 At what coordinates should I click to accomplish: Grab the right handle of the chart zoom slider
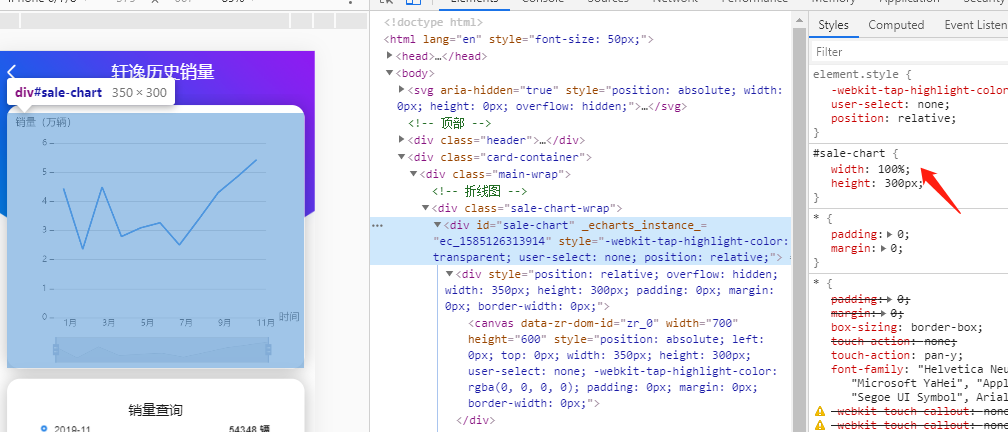click(268, 349)
